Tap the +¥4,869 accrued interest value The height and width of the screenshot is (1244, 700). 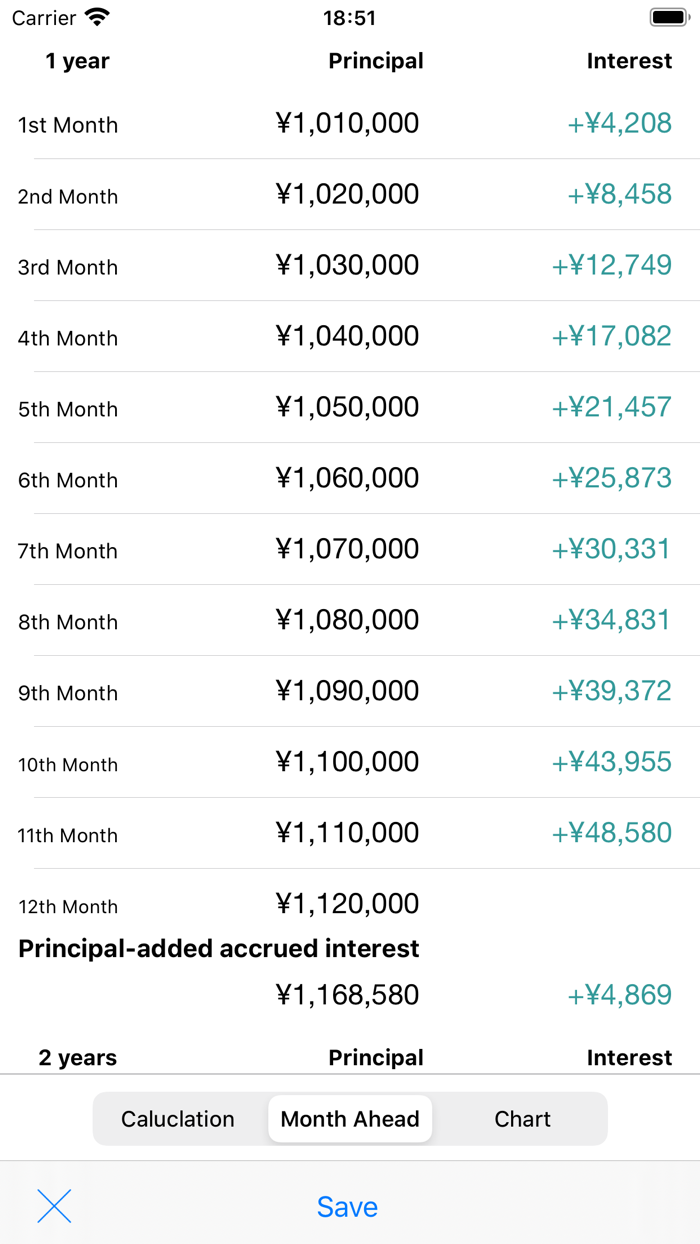pyautogui.click(x=620, y=995)
